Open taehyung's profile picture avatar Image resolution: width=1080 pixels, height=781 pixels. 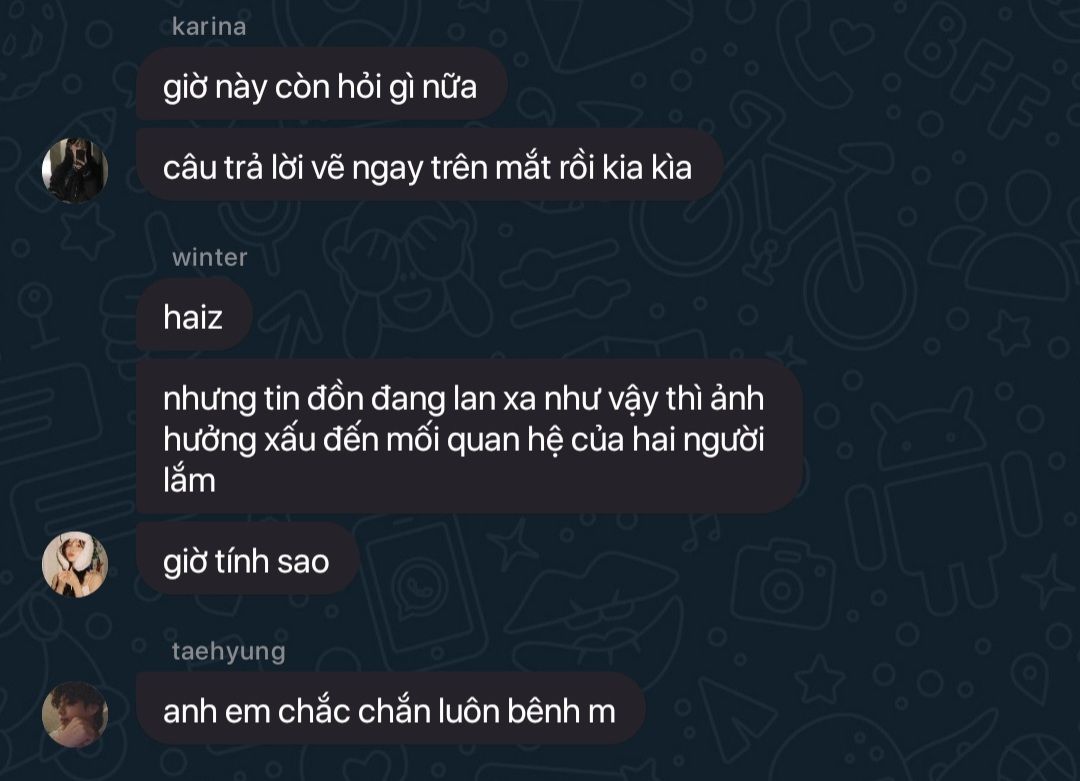click(x=75, y=714)
